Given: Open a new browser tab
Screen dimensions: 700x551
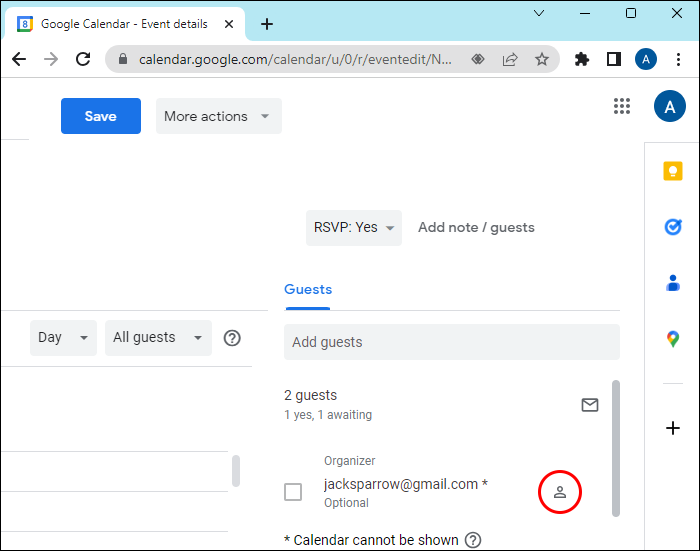Looking at the screenshot, I should click(x=267, y=24).
